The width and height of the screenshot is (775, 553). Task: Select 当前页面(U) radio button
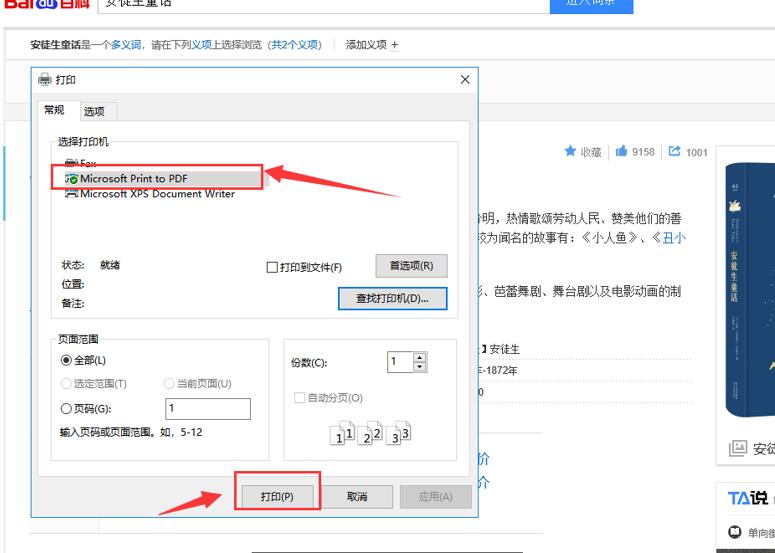(169, 383)
